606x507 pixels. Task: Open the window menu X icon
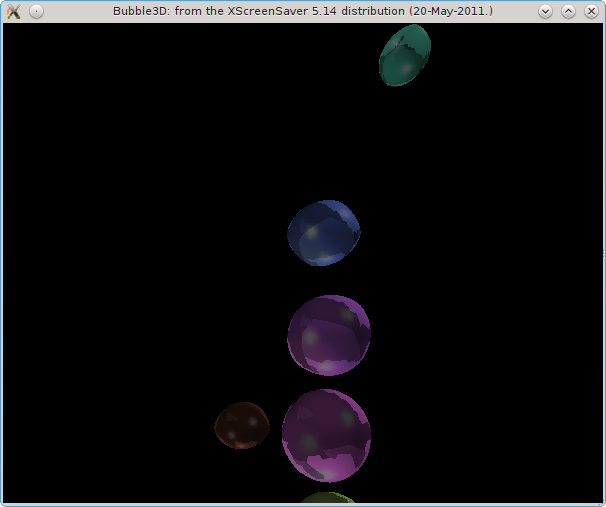pos(14,11)
